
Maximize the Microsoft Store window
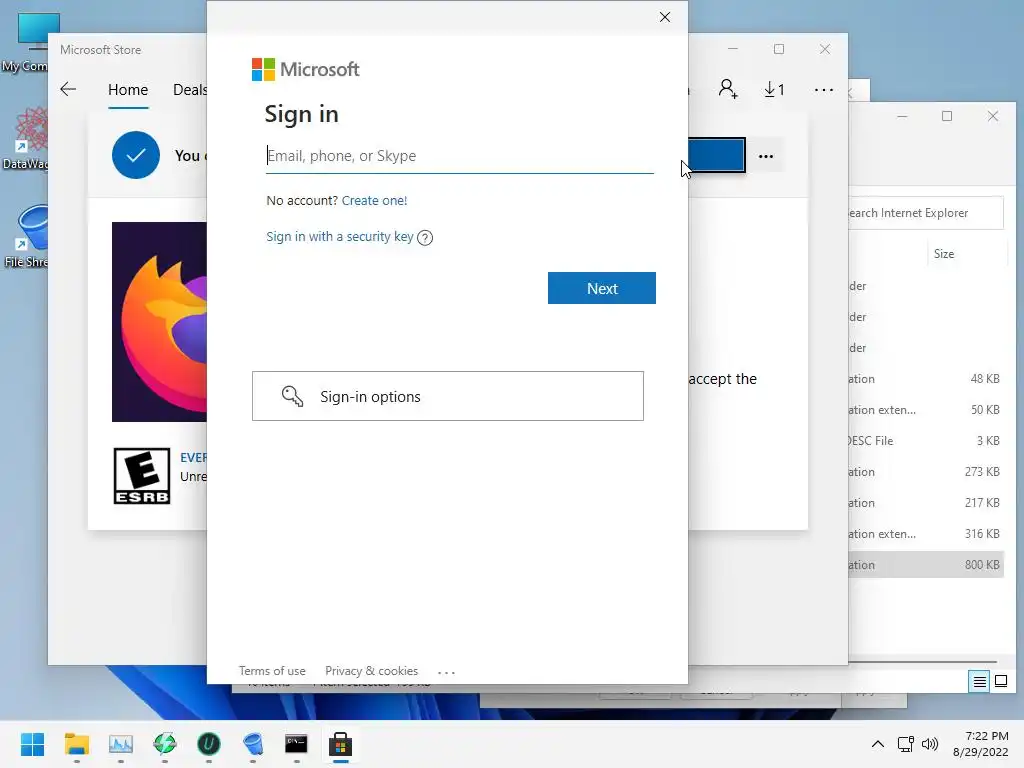[x=778, y=49]
